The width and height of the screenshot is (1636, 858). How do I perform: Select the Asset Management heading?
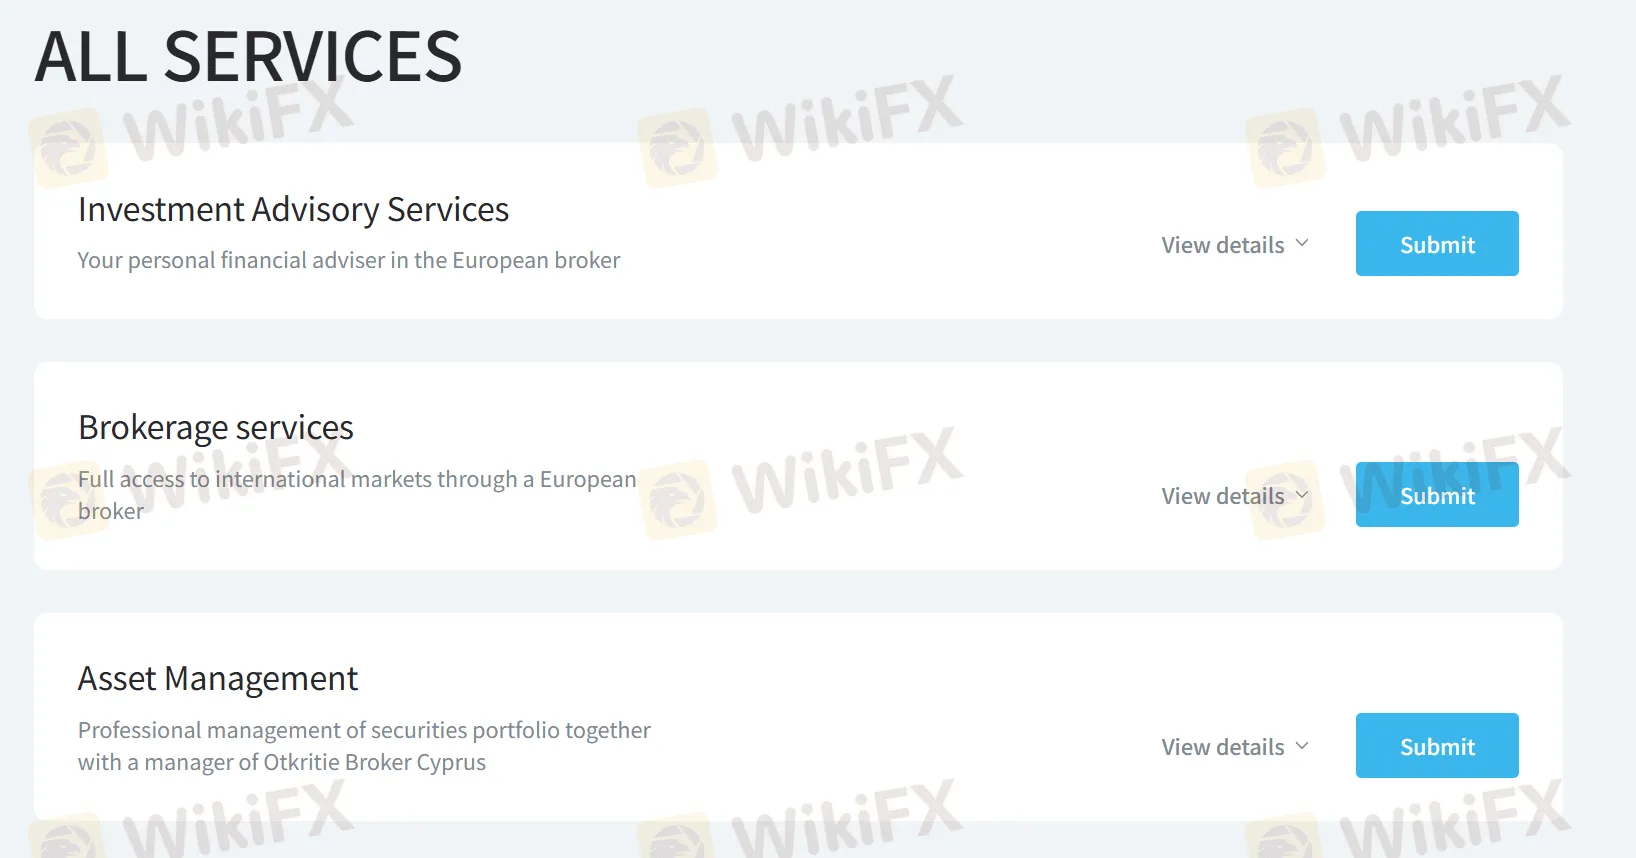[218, 679]
